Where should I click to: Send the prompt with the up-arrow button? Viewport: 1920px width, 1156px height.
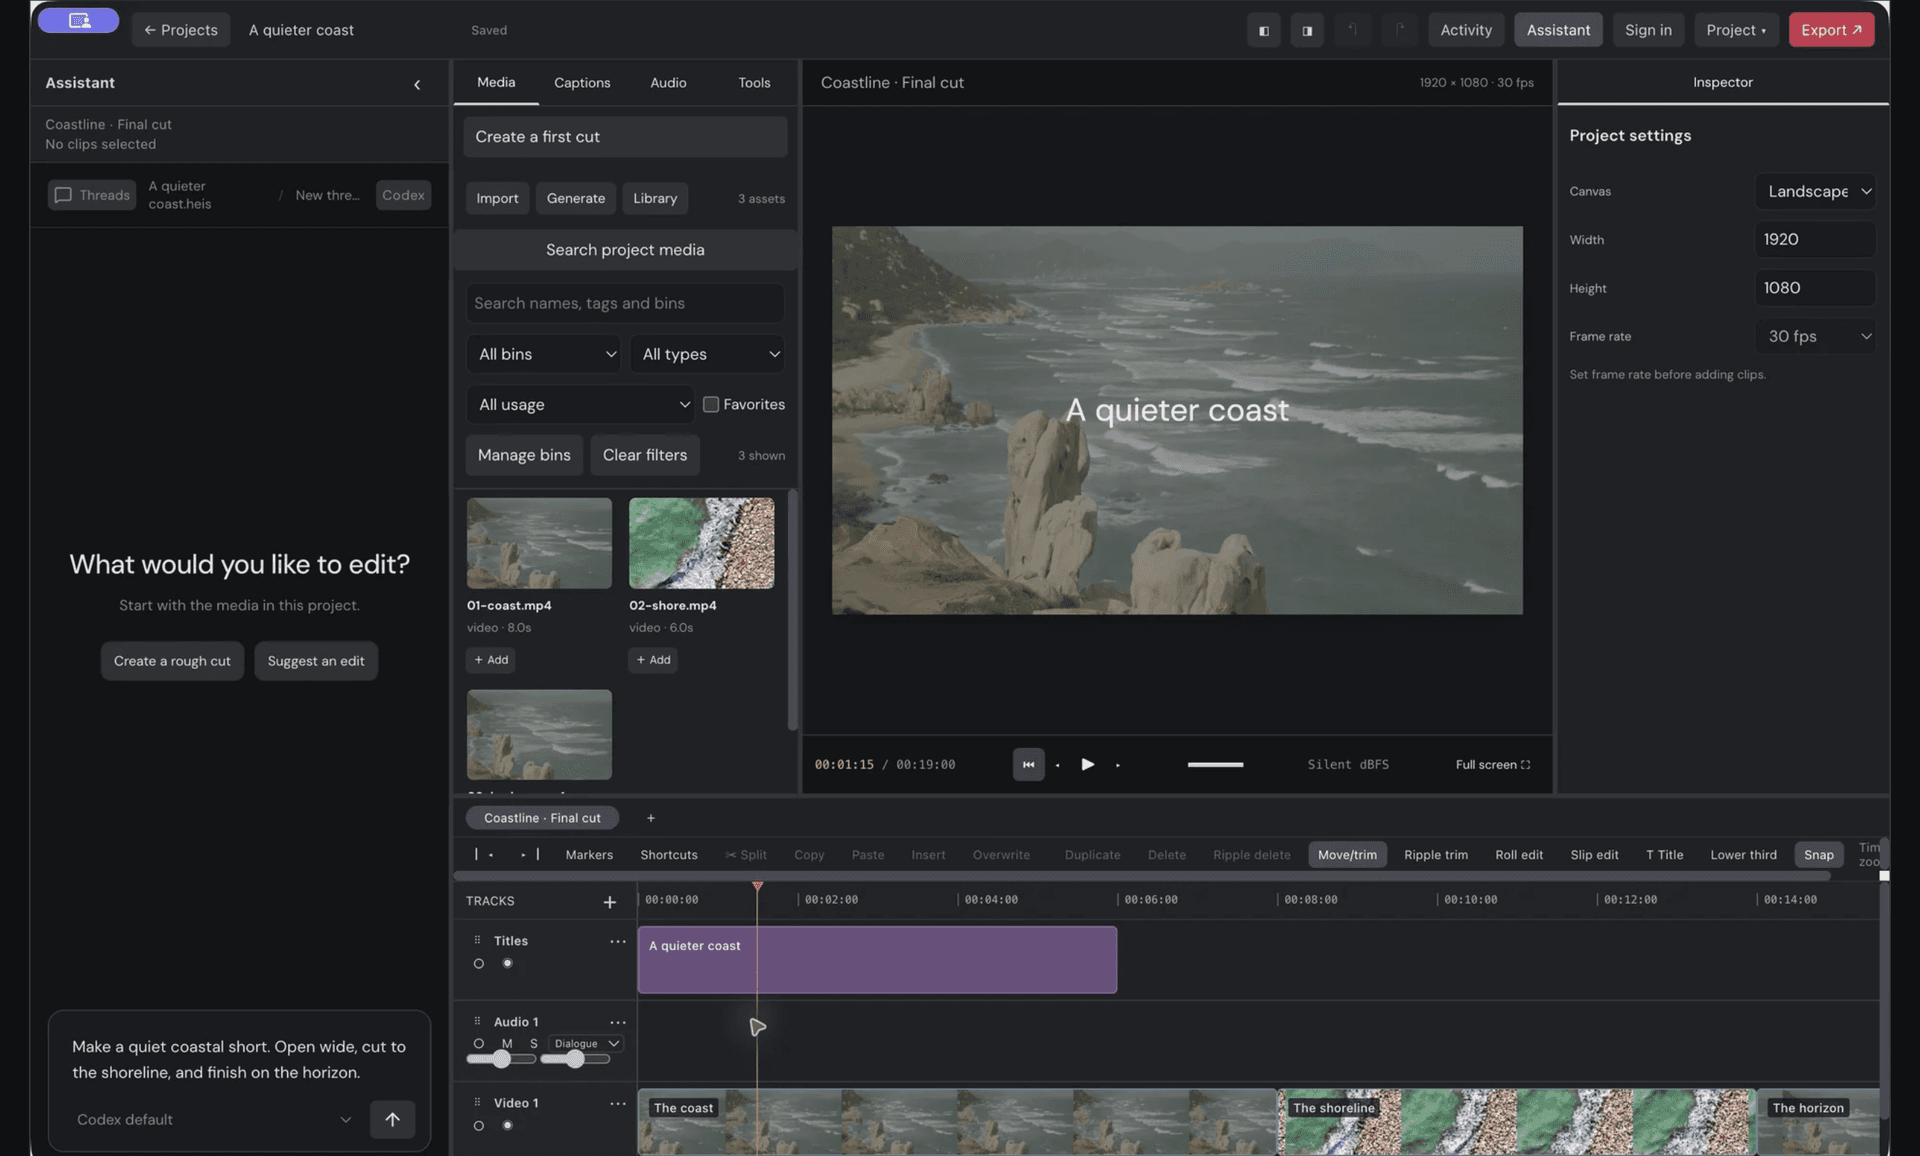392,1119
